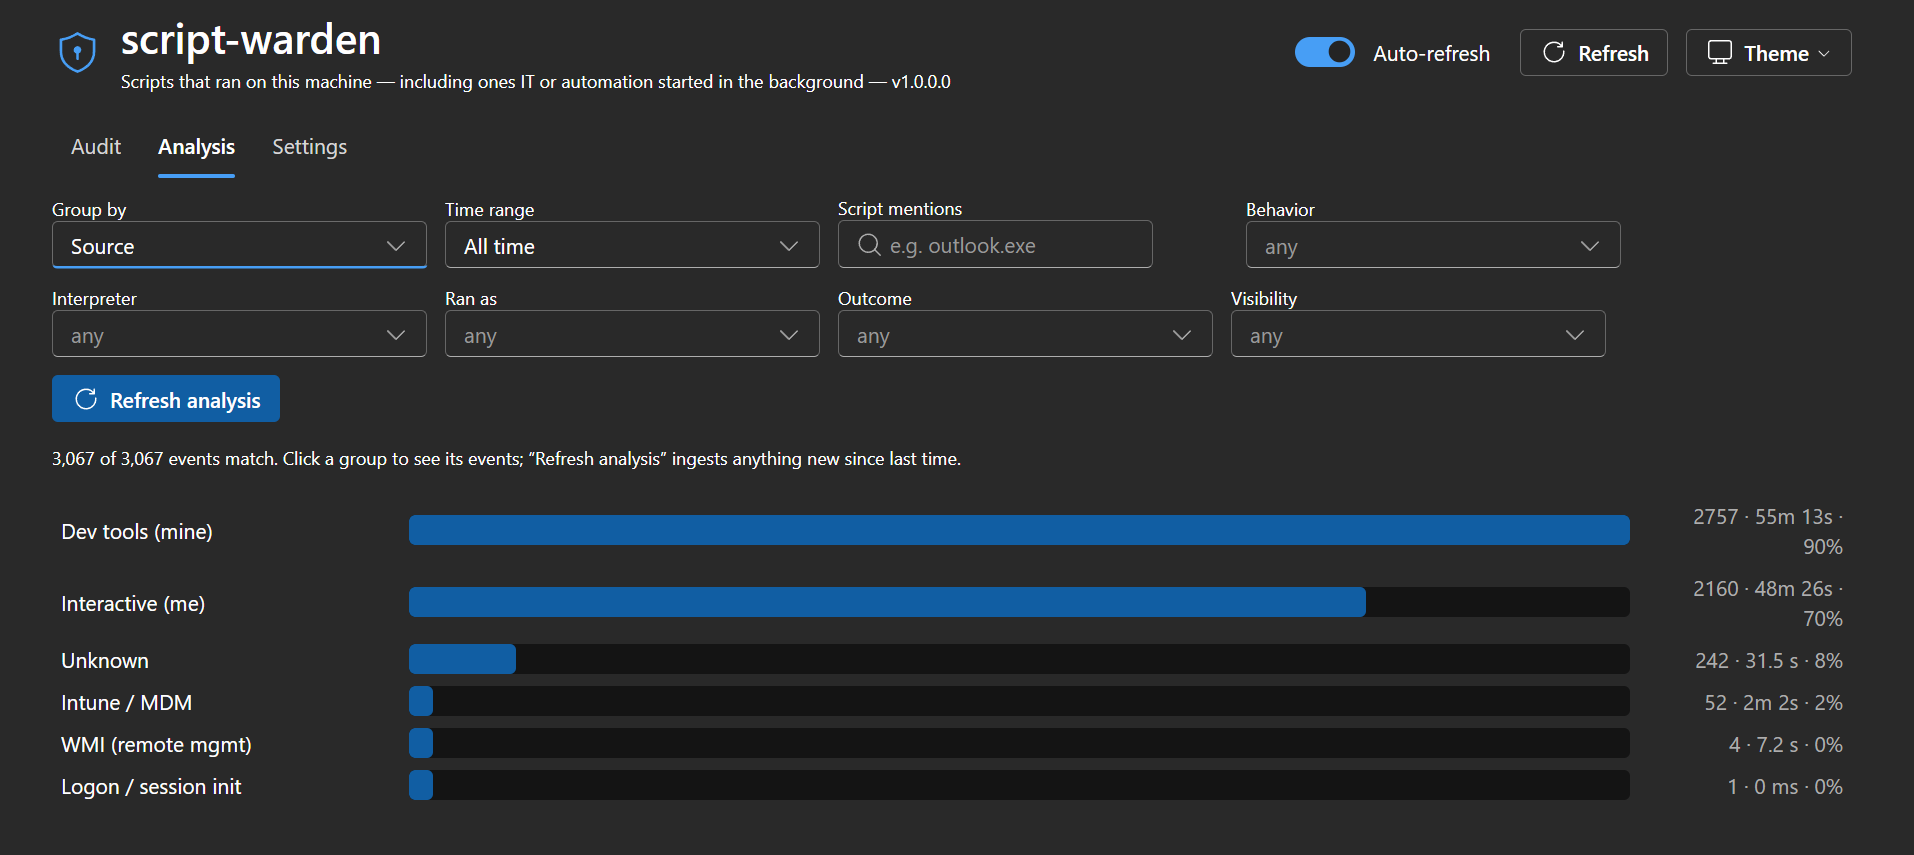Select the 'Intune / MDM' row label
1914x855 pixels.
click(x=127, y=703)
